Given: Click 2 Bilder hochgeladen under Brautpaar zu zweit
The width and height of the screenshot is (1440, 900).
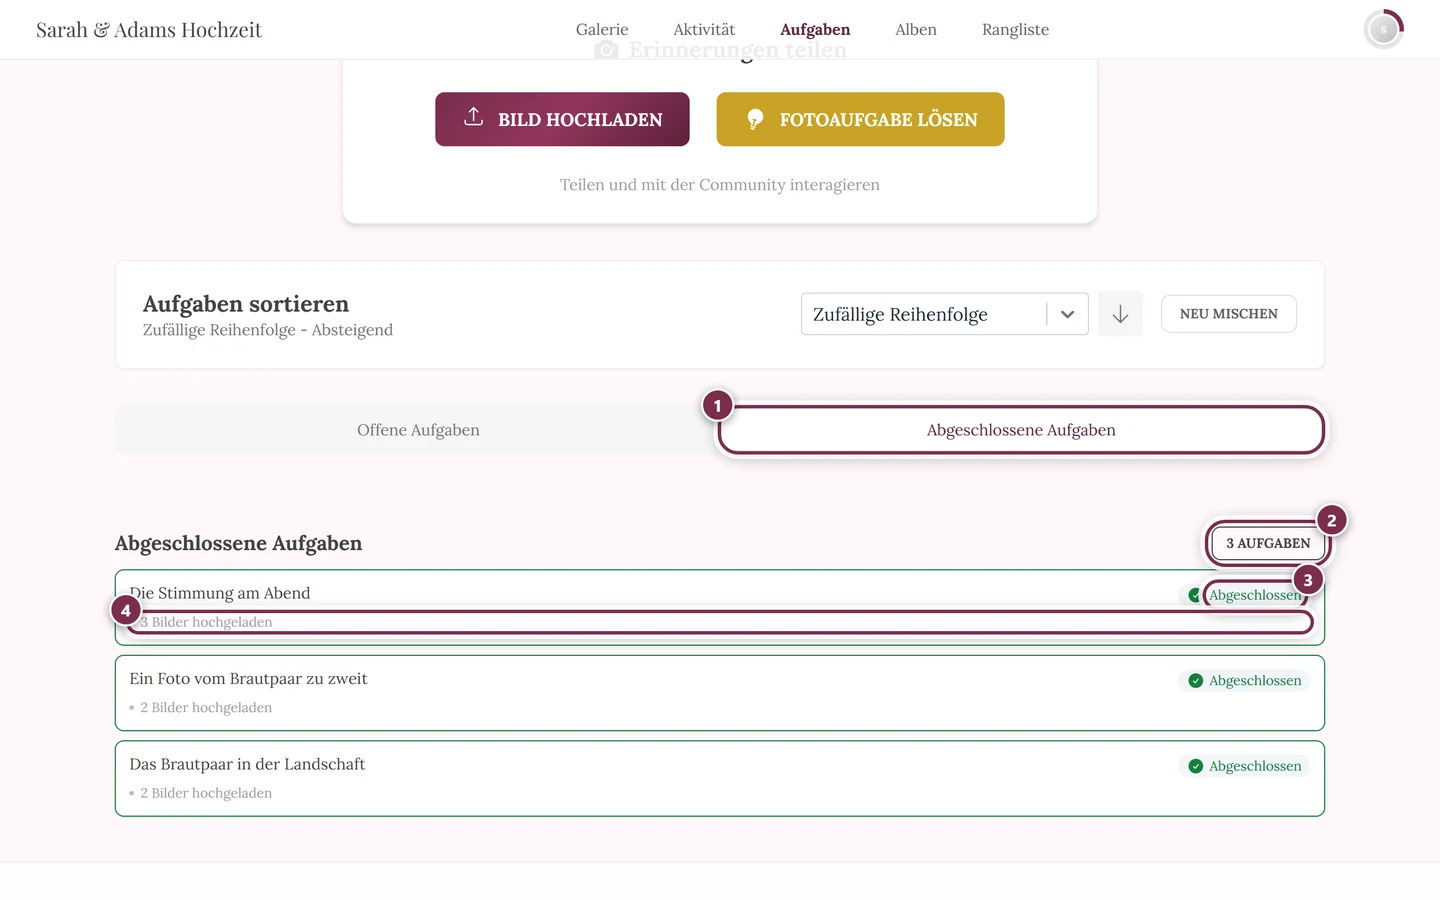Looking at the screenshot, I should tap(206, 708).
